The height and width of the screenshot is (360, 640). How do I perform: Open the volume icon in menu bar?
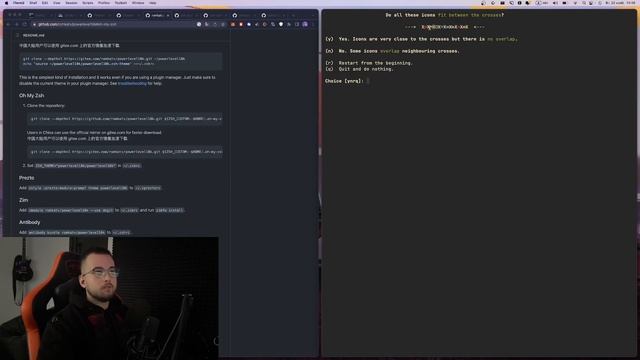click(555, 3)
